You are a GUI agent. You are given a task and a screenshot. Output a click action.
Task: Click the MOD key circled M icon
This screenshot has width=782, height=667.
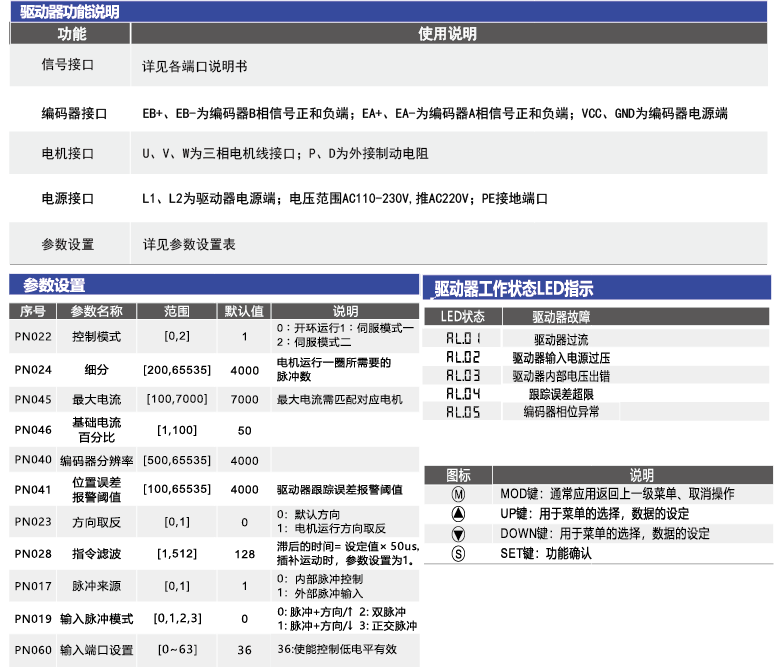[x=458, y=494]
